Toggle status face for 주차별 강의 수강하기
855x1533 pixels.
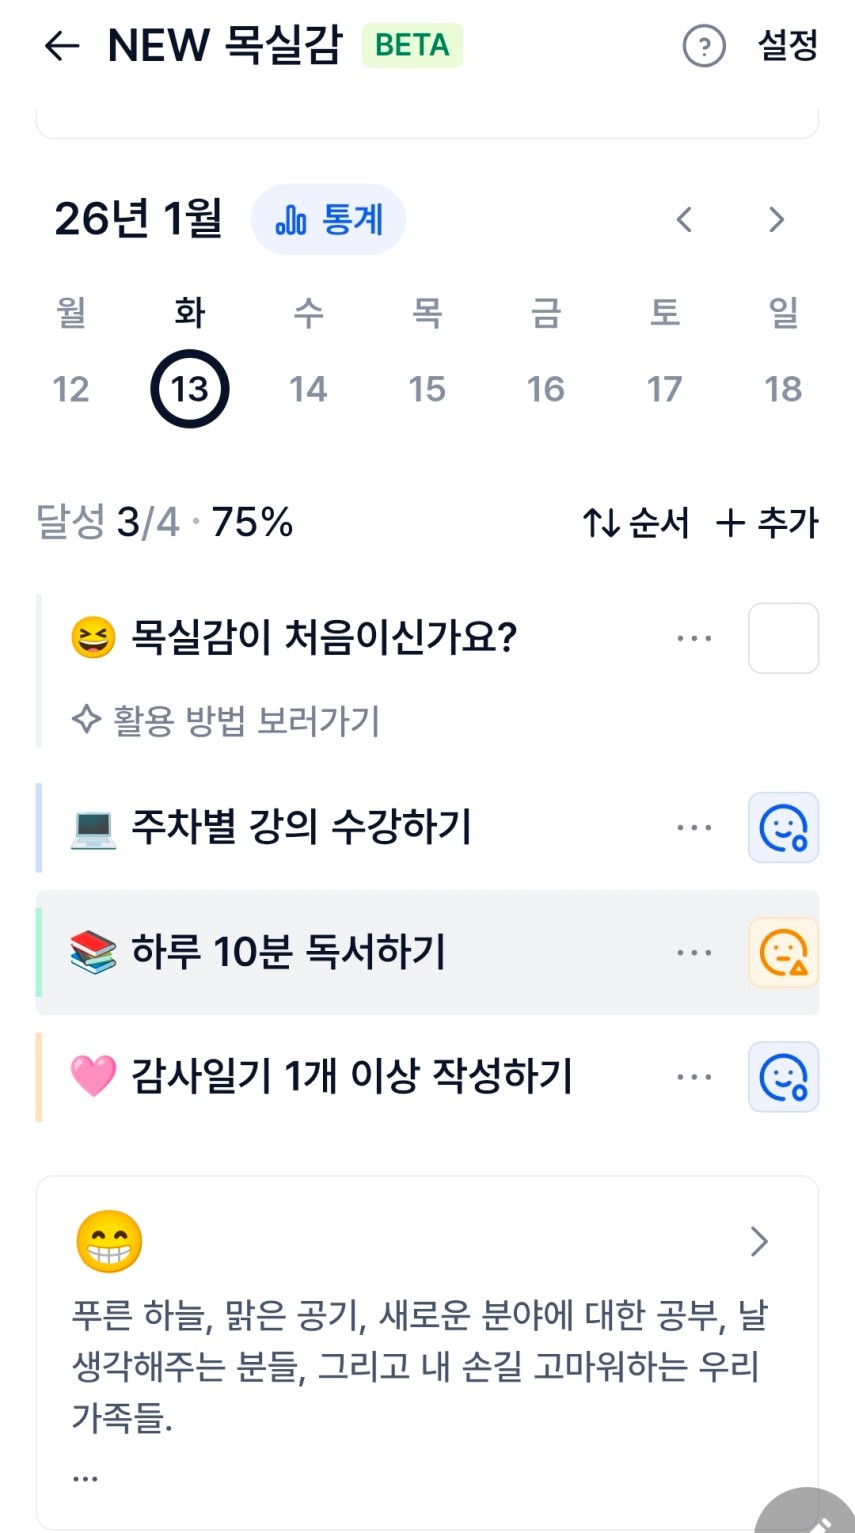(x=783, y=828)
